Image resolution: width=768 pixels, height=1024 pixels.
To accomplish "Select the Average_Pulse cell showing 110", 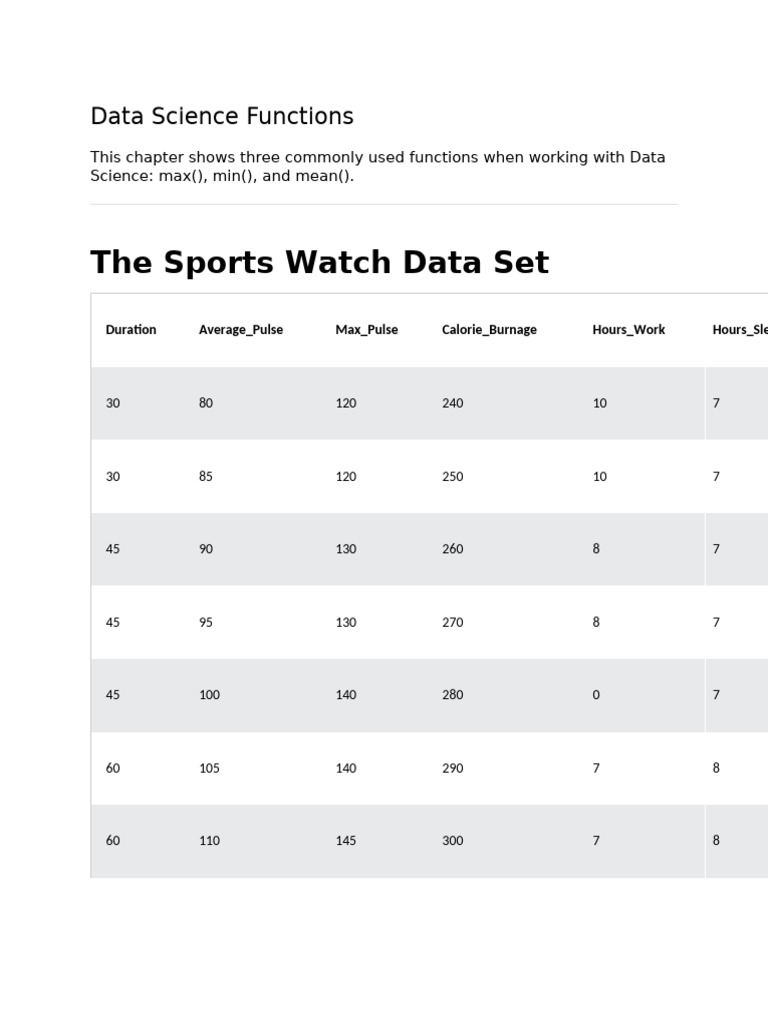I will 209,841.
